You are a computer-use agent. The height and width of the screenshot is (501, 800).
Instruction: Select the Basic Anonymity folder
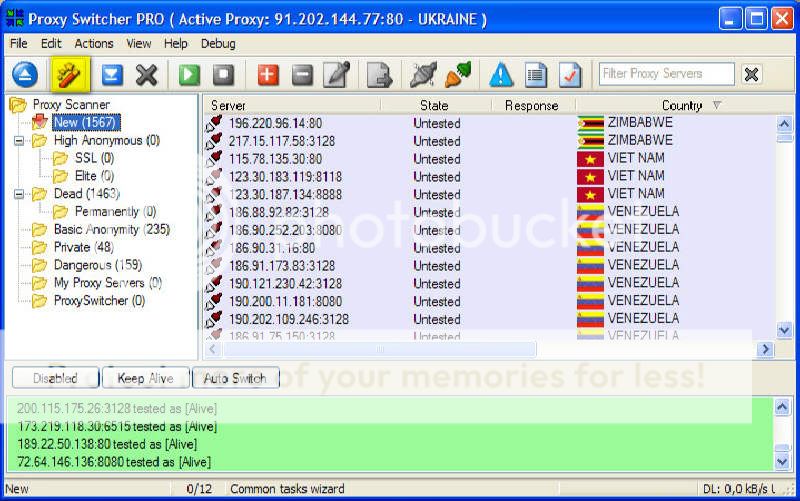(x=111, y=229)
